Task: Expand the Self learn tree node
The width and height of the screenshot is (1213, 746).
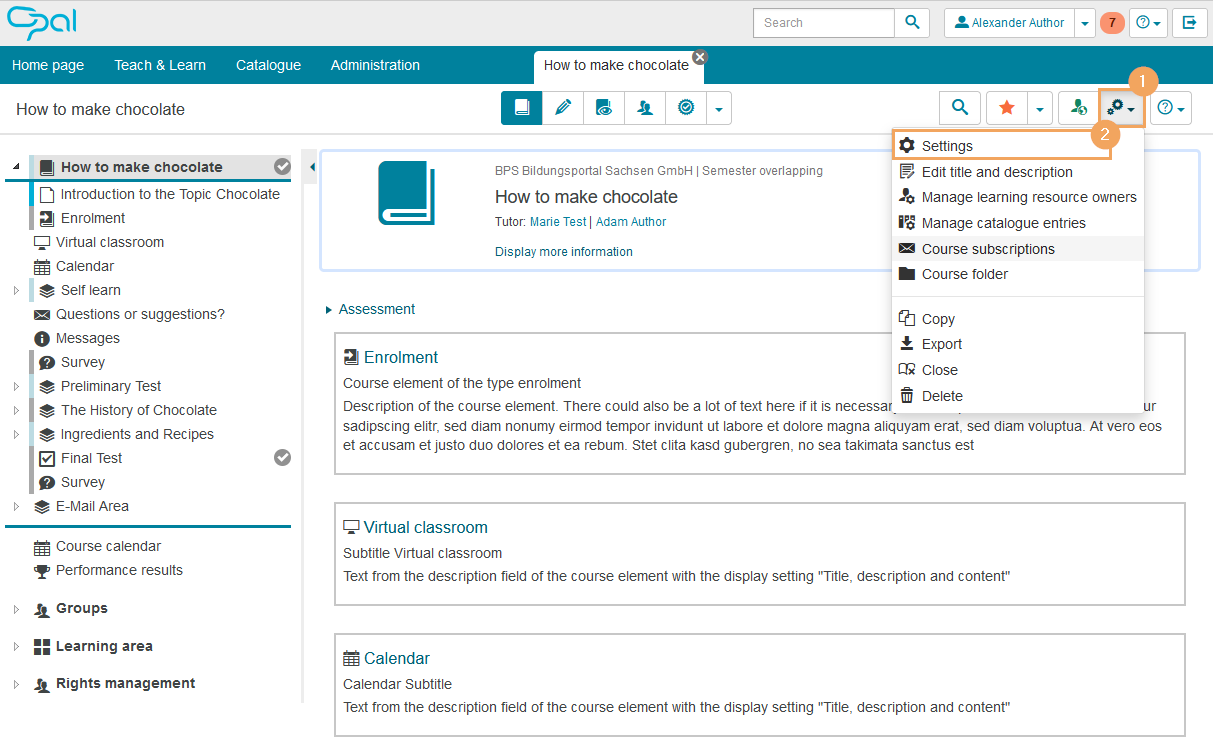Action: (x=16, y=291)
